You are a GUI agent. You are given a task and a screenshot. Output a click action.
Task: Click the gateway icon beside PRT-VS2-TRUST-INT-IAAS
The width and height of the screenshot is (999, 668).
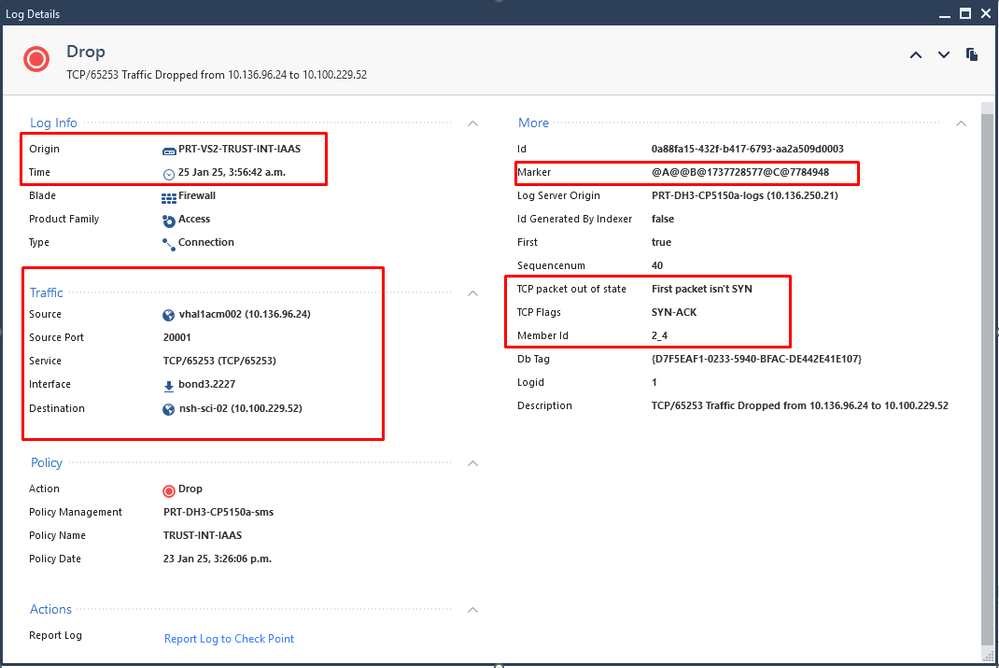[x=169, y=150]
